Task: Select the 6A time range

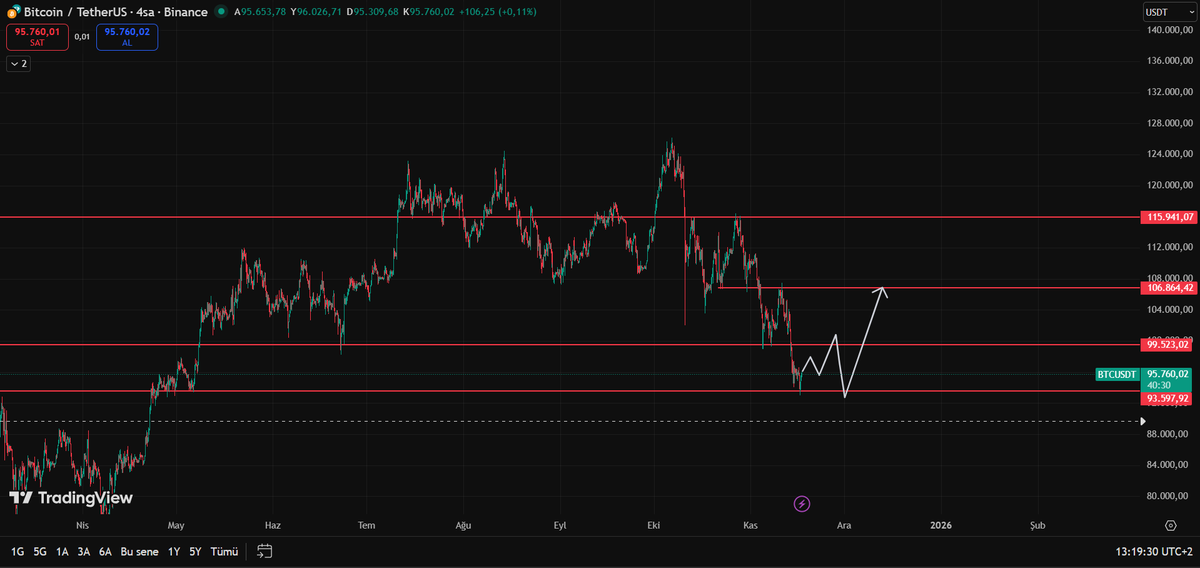Action: [105, 551]
